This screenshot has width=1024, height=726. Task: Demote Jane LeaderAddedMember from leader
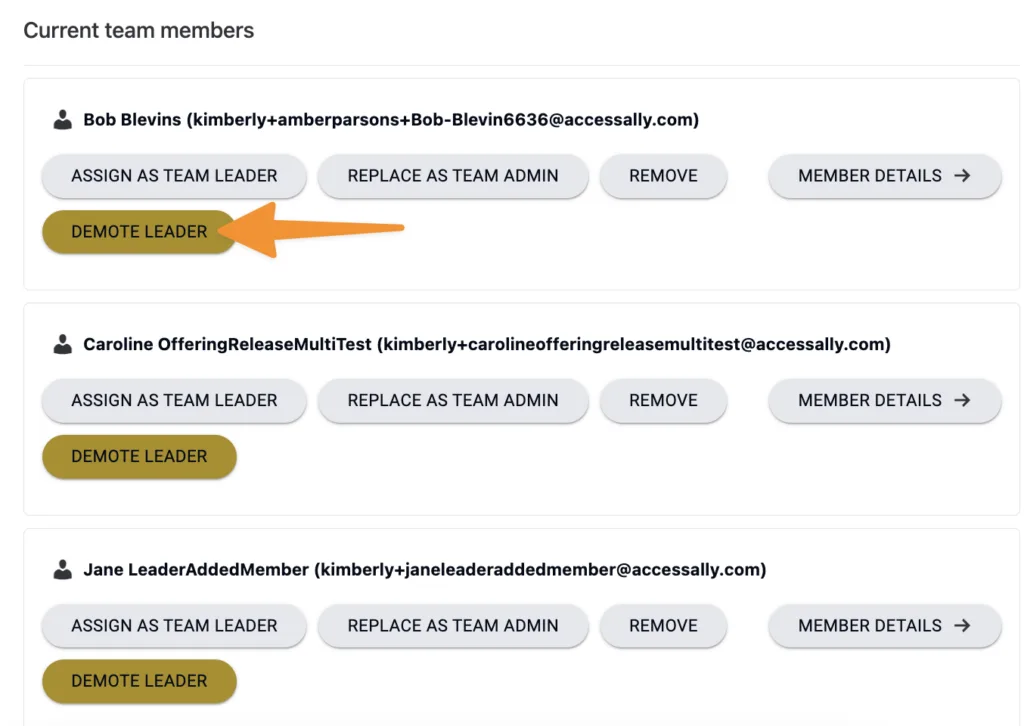click(139, 681)
